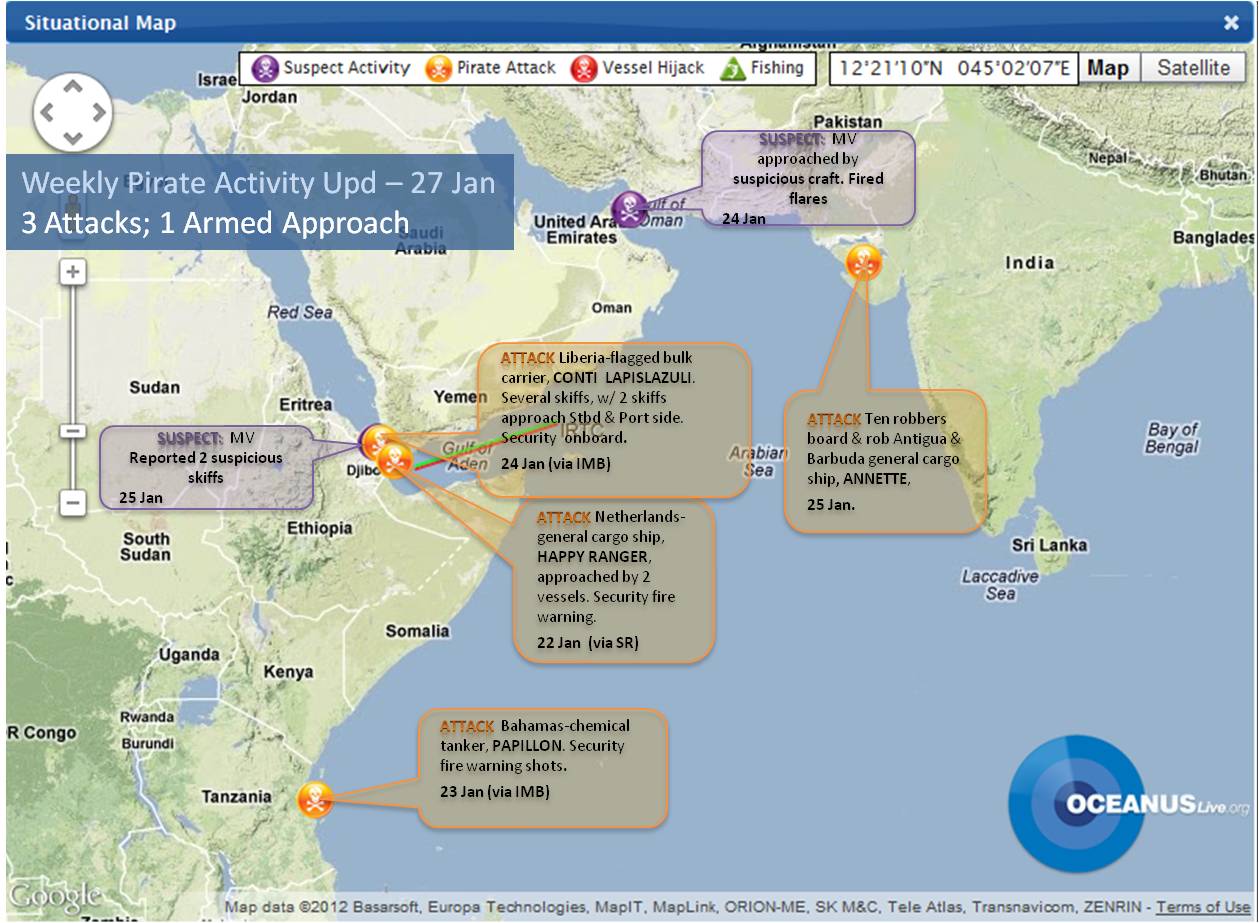
Task: Select the pirate attack marker off India
Action: click(864, 262)
